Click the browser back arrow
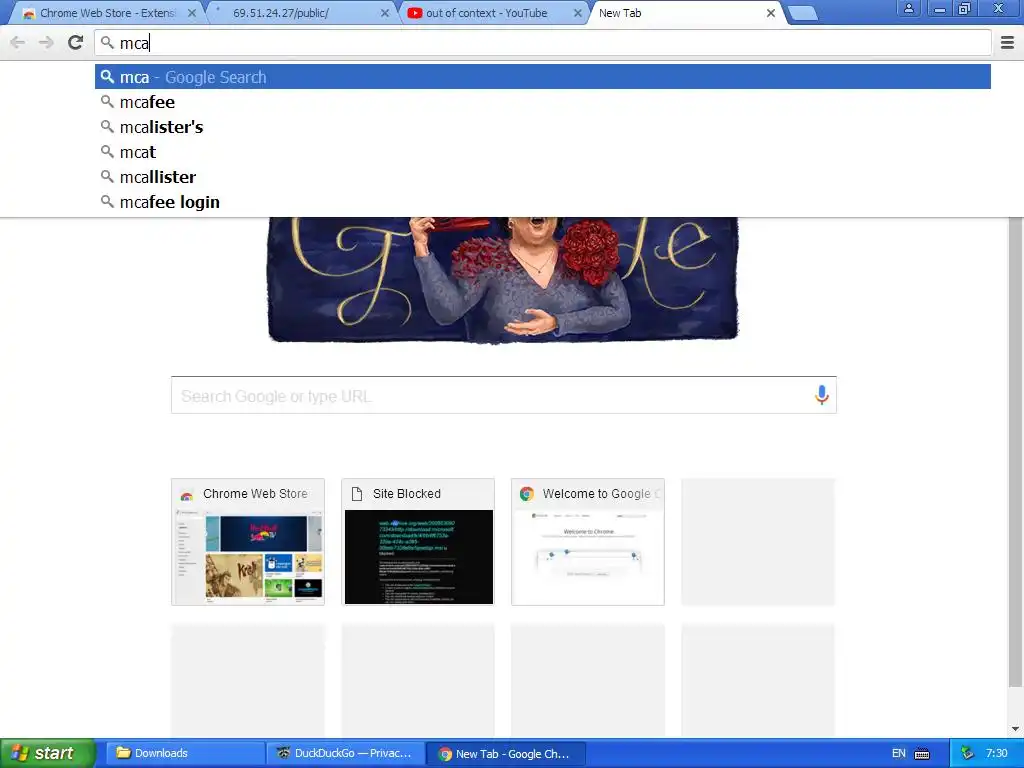This screenshot has height=768, width=1024. pos(18,43)
